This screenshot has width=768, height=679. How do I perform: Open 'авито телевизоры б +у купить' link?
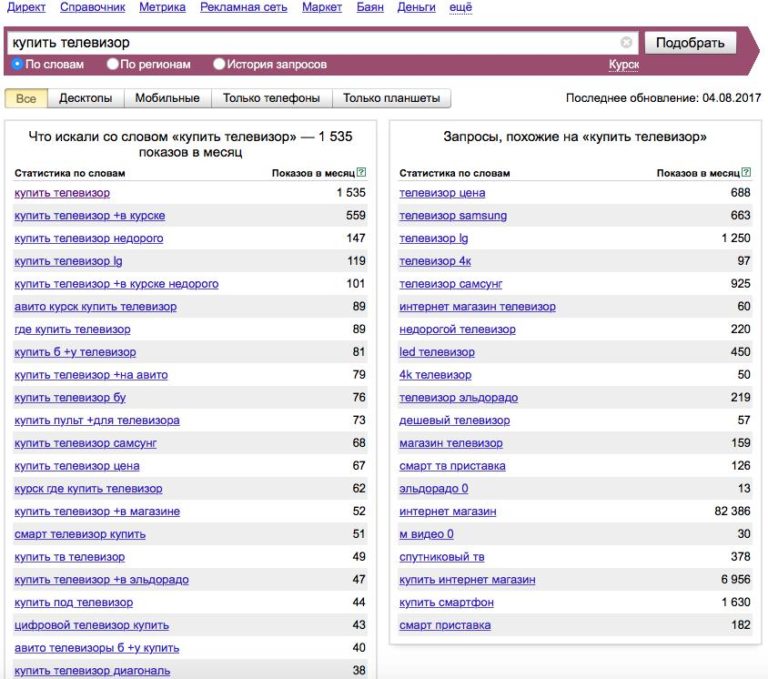pos(96,648)
